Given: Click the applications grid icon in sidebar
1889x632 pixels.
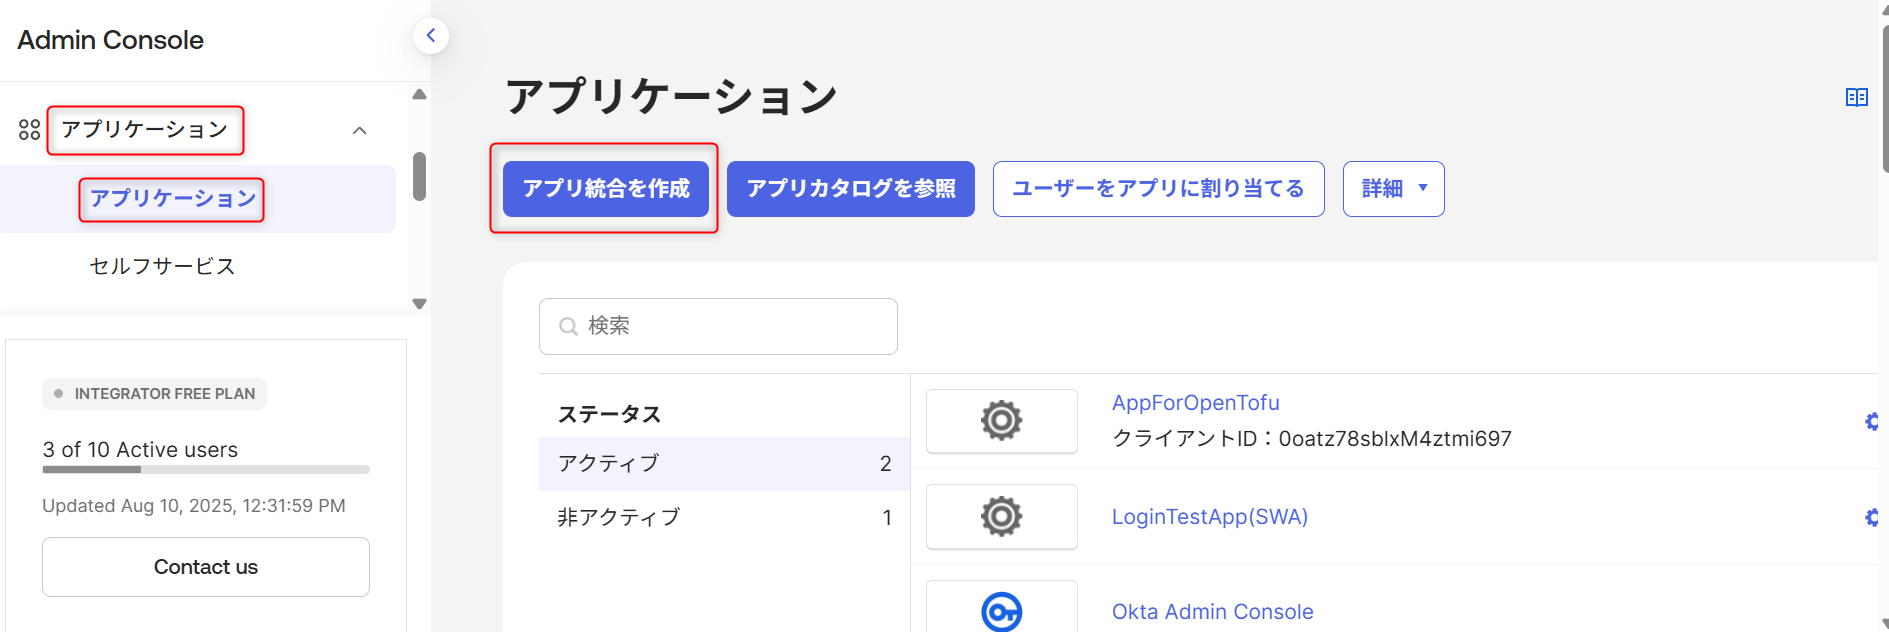Looking at the screenshot, I should coord(29,130).
